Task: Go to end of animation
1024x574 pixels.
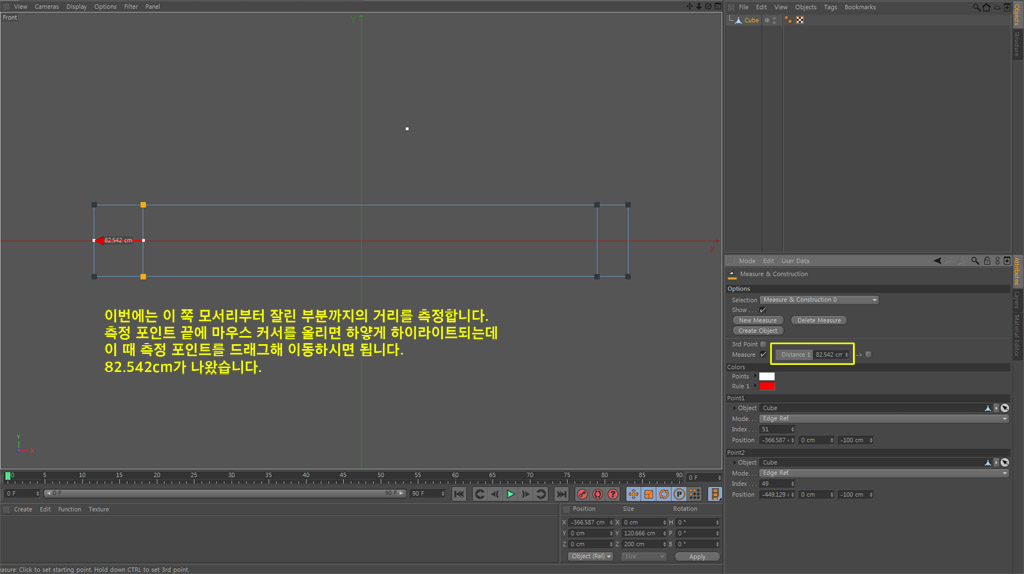Action: click(x=561, y=494)
